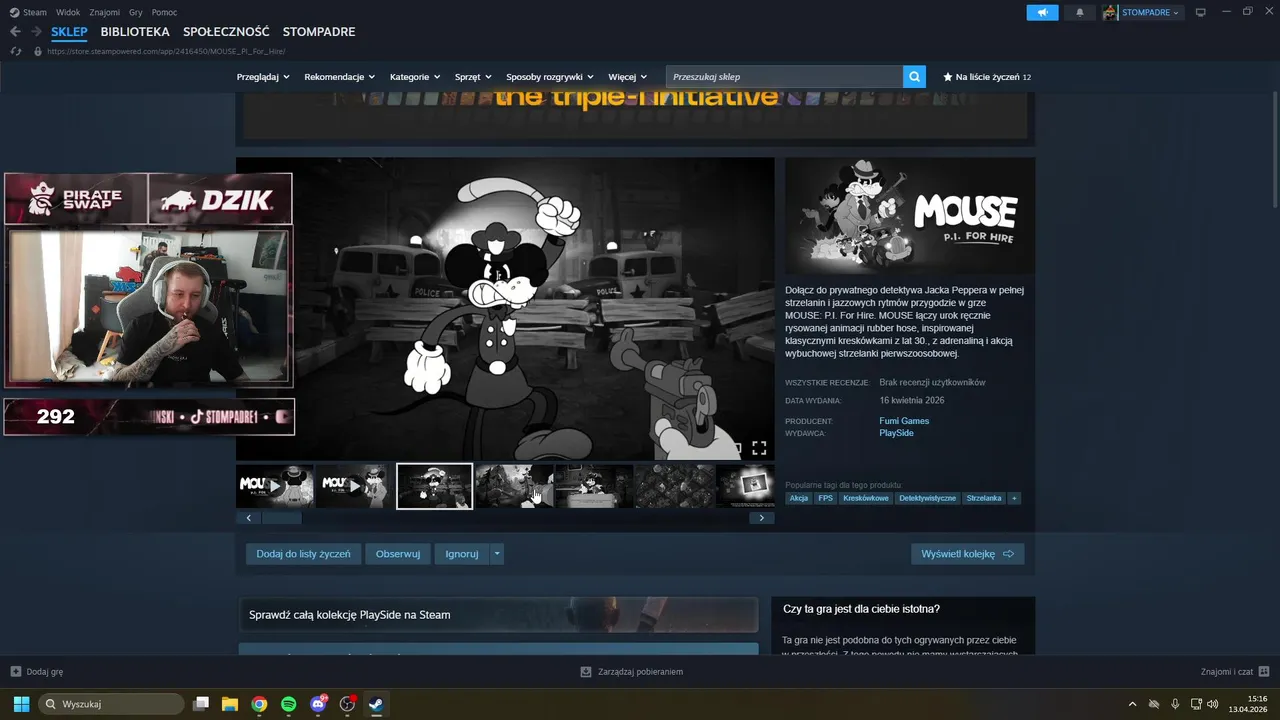This screenshot has height=720, width=1280.
Task: Open the Znajomi menu
Action: (x=104, y=12)
